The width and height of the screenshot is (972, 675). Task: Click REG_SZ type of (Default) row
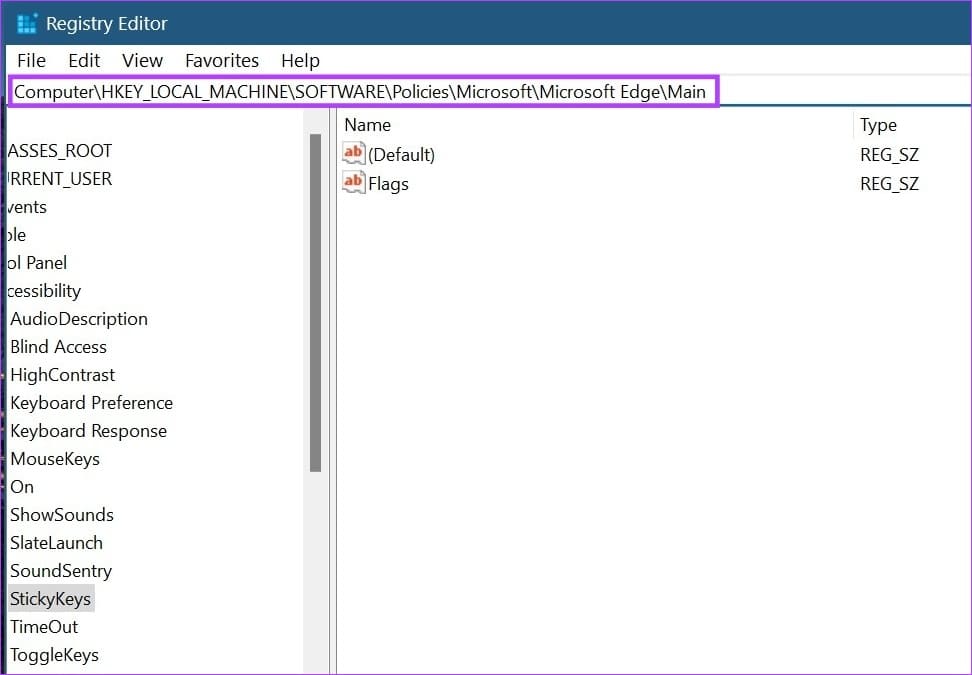coord(889,155)
